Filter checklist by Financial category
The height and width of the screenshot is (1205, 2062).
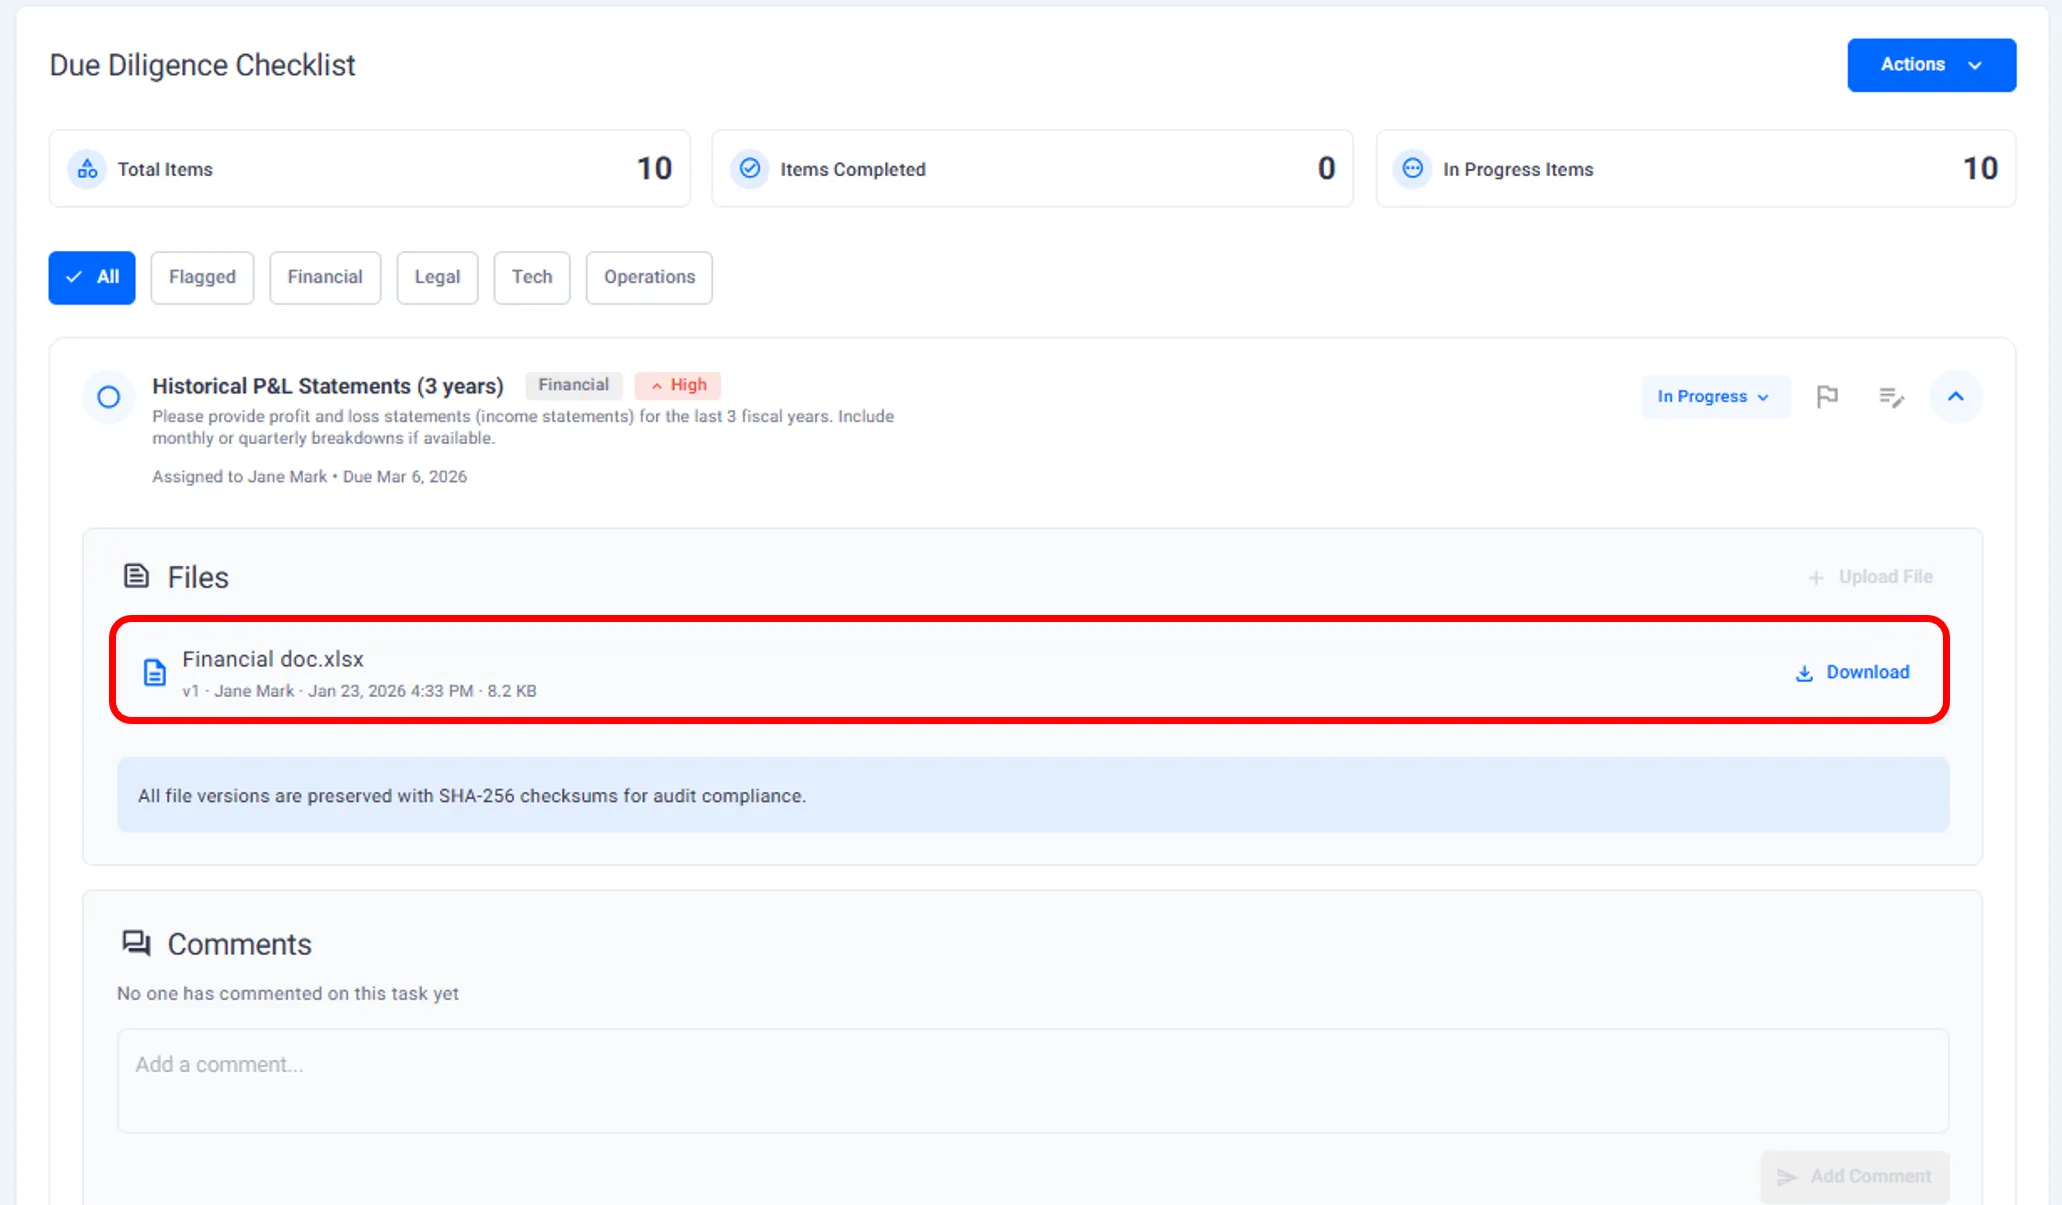[x=325, y=277]
